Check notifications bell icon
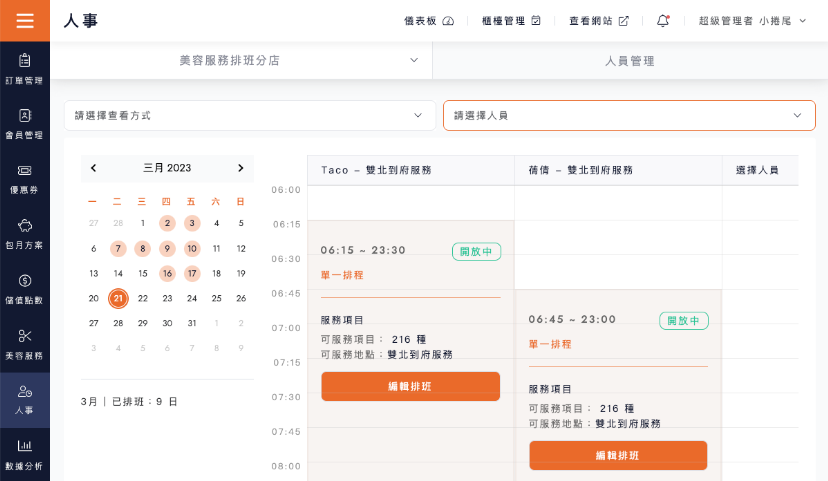This screenshot has height=481, width=828. tap(663, 21)
